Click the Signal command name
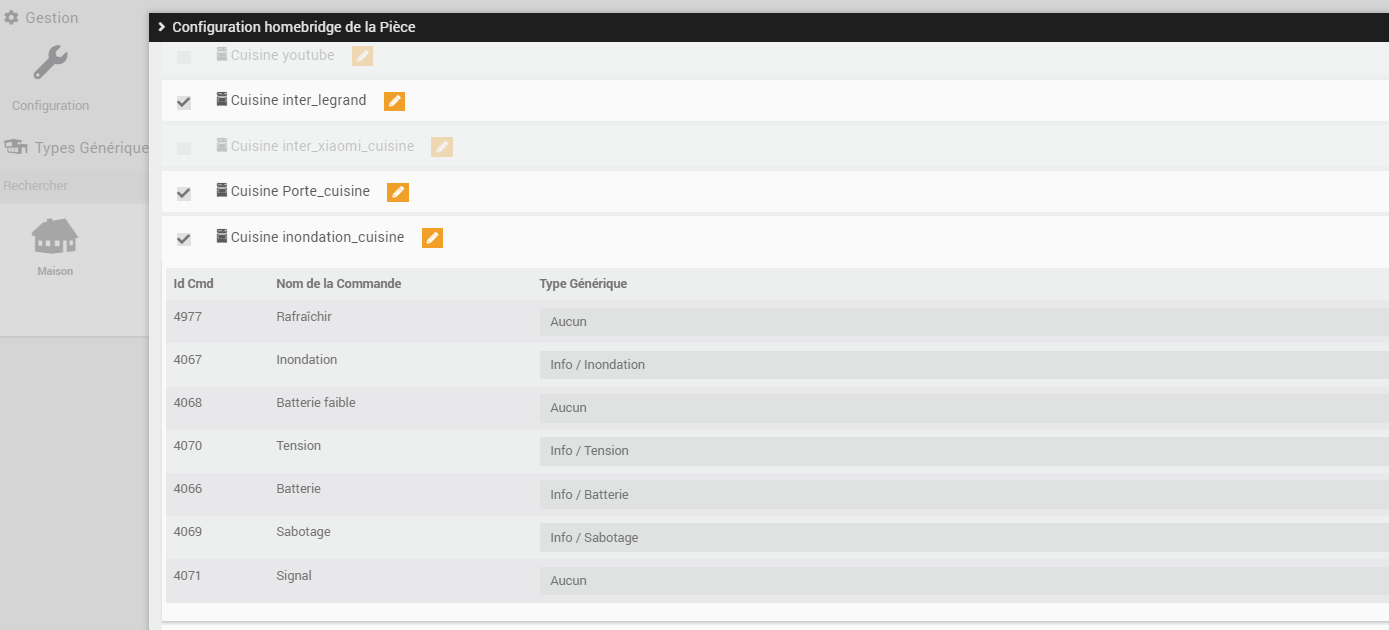Screen dimensions: 1389x630 294,576
